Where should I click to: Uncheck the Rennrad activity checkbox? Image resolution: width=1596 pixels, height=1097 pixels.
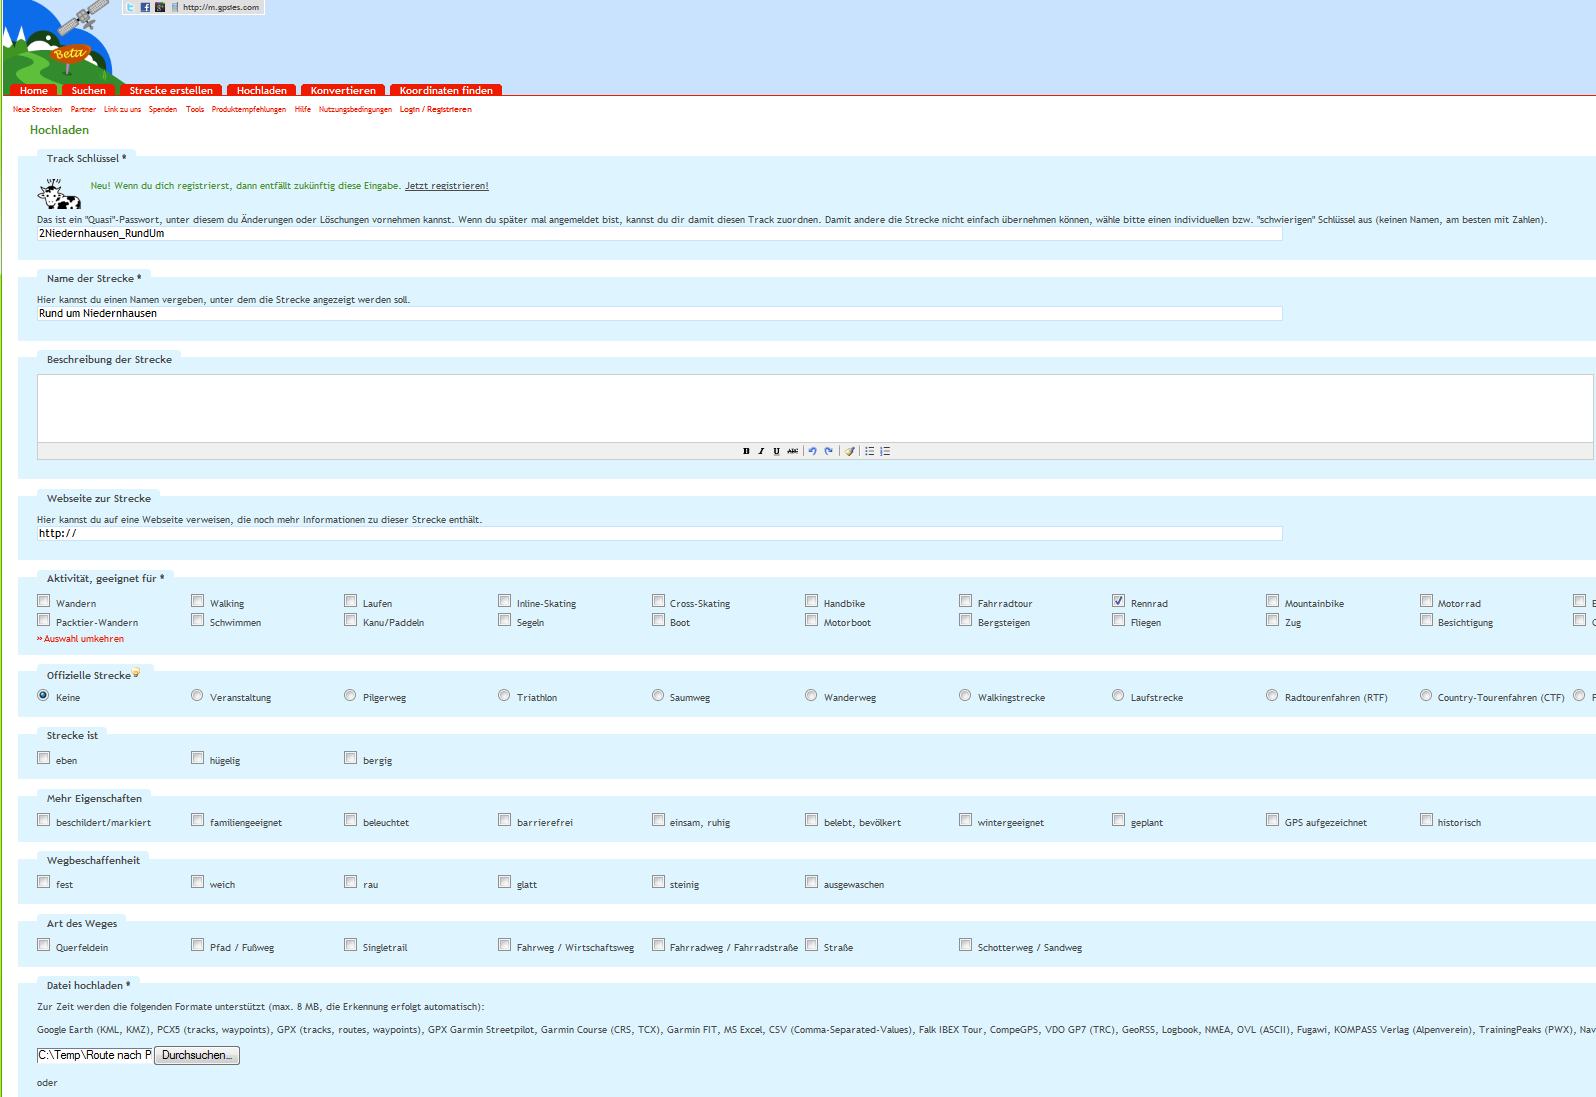[x=1118, y=601]
